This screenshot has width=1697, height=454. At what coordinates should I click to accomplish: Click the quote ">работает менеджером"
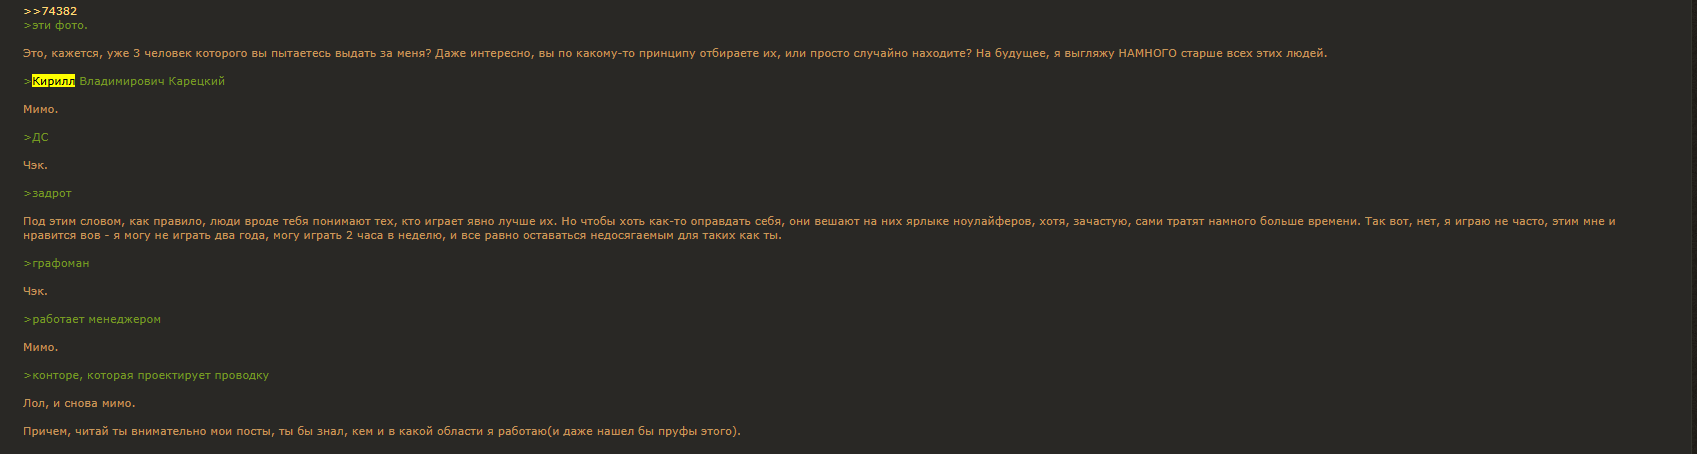pos(92,319)
